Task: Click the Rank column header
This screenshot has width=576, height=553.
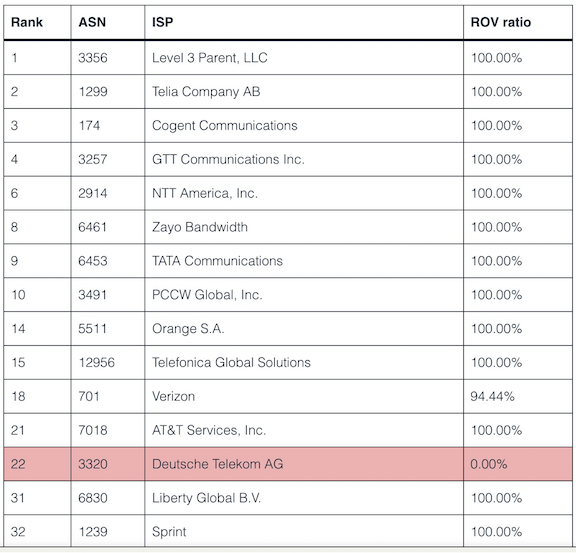Action: [x=27, y=22]
